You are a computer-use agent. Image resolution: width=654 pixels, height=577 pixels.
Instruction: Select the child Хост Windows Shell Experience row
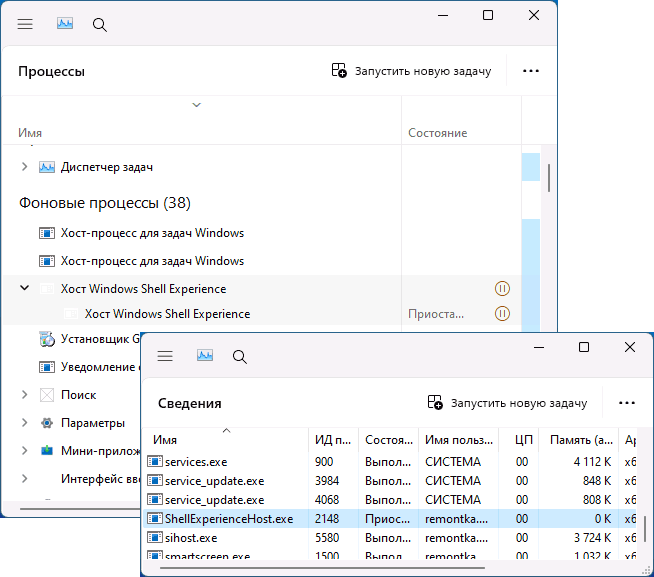(x=262, y=314)
